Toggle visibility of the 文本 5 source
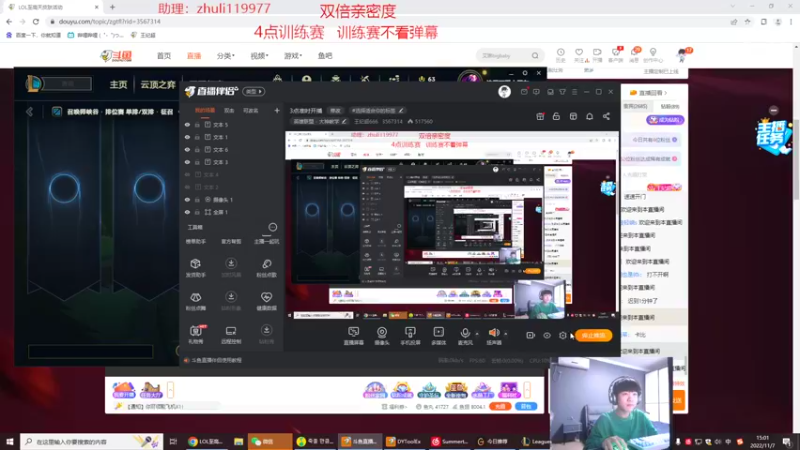 [x=187, y=124]
